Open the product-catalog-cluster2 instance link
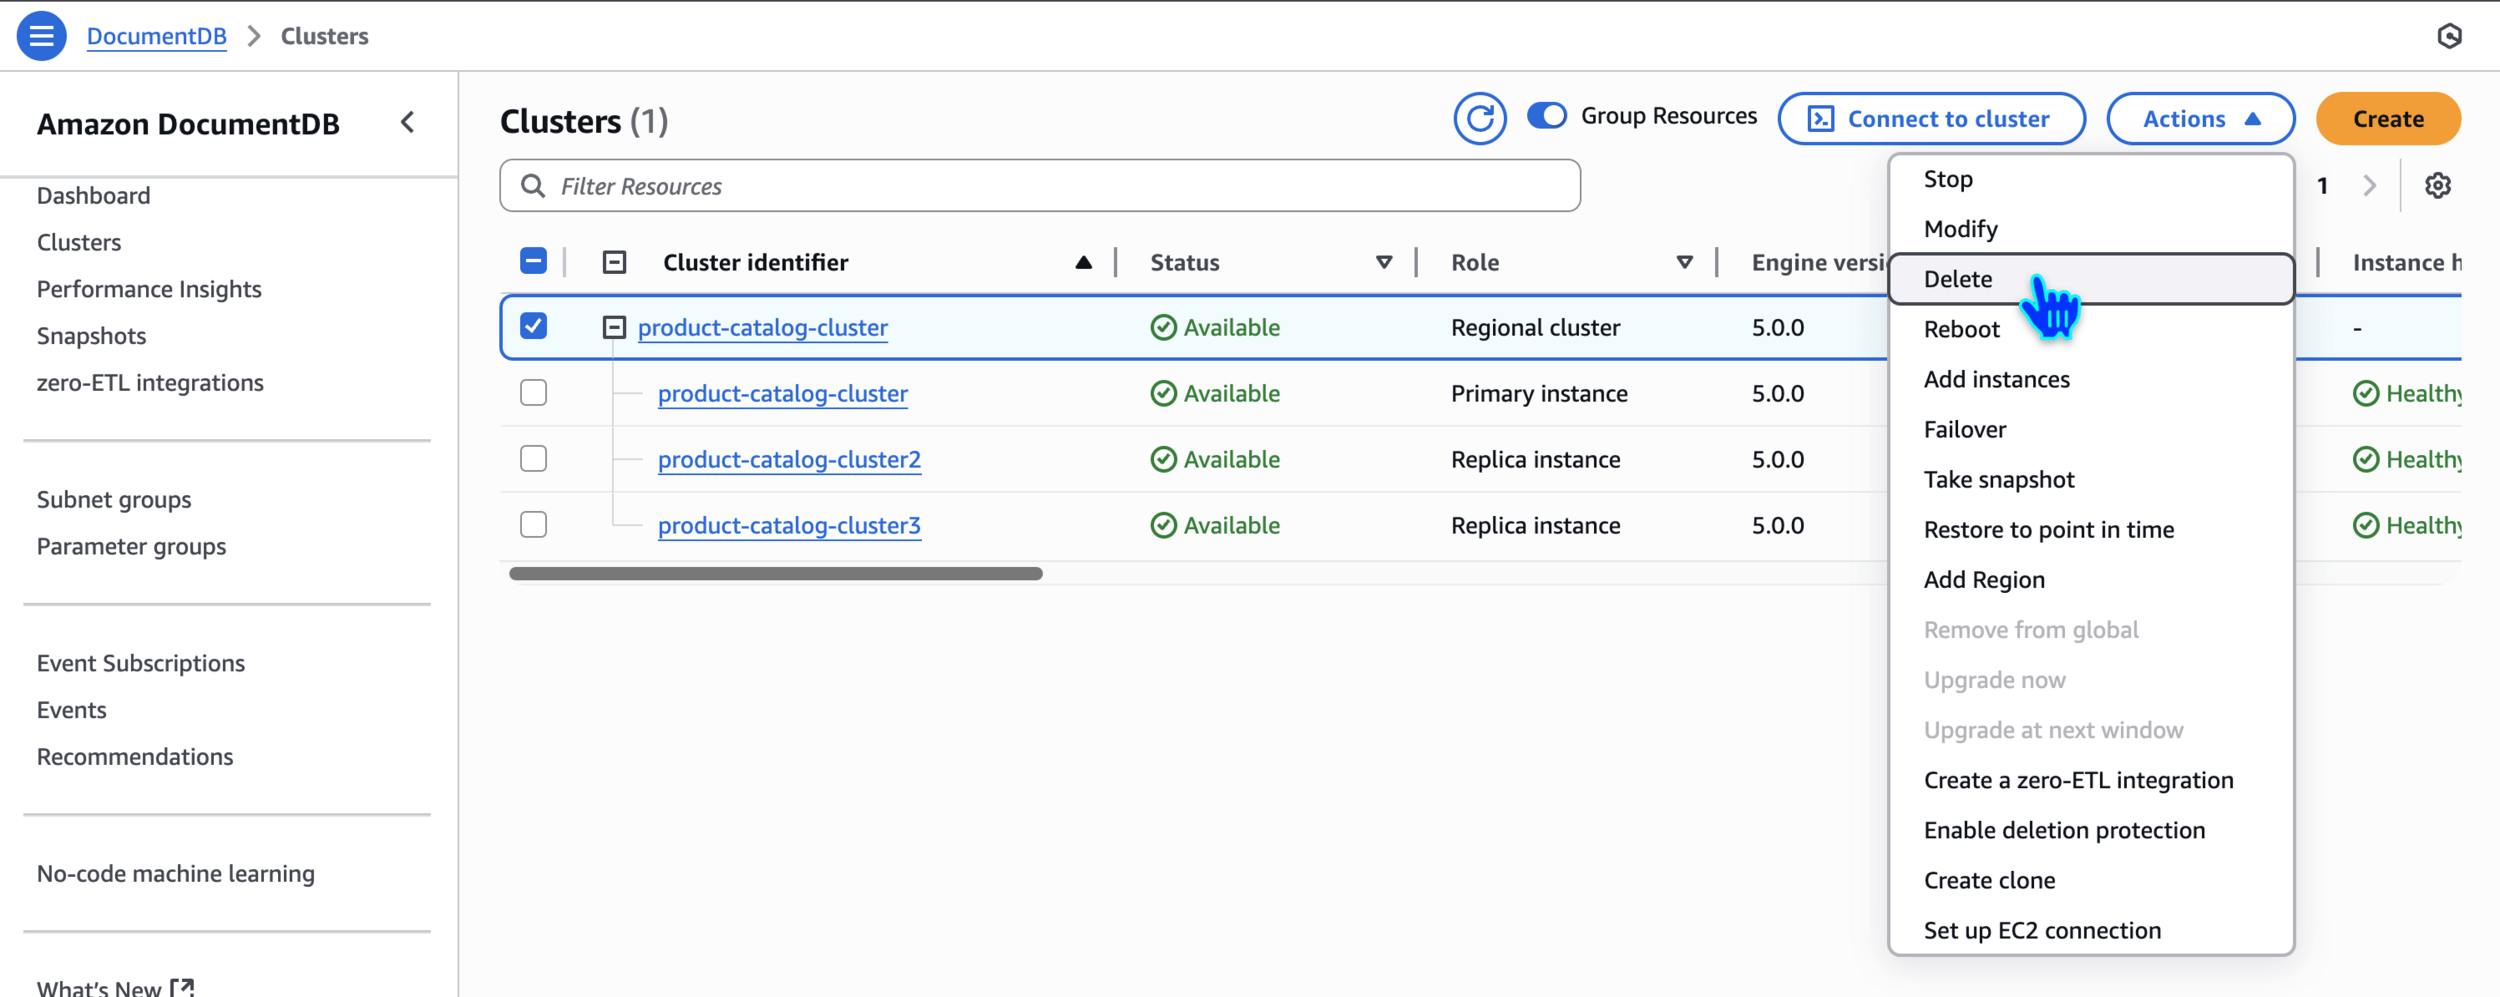The height and width of the screenshot is (997, 2500). coord(789,459)
